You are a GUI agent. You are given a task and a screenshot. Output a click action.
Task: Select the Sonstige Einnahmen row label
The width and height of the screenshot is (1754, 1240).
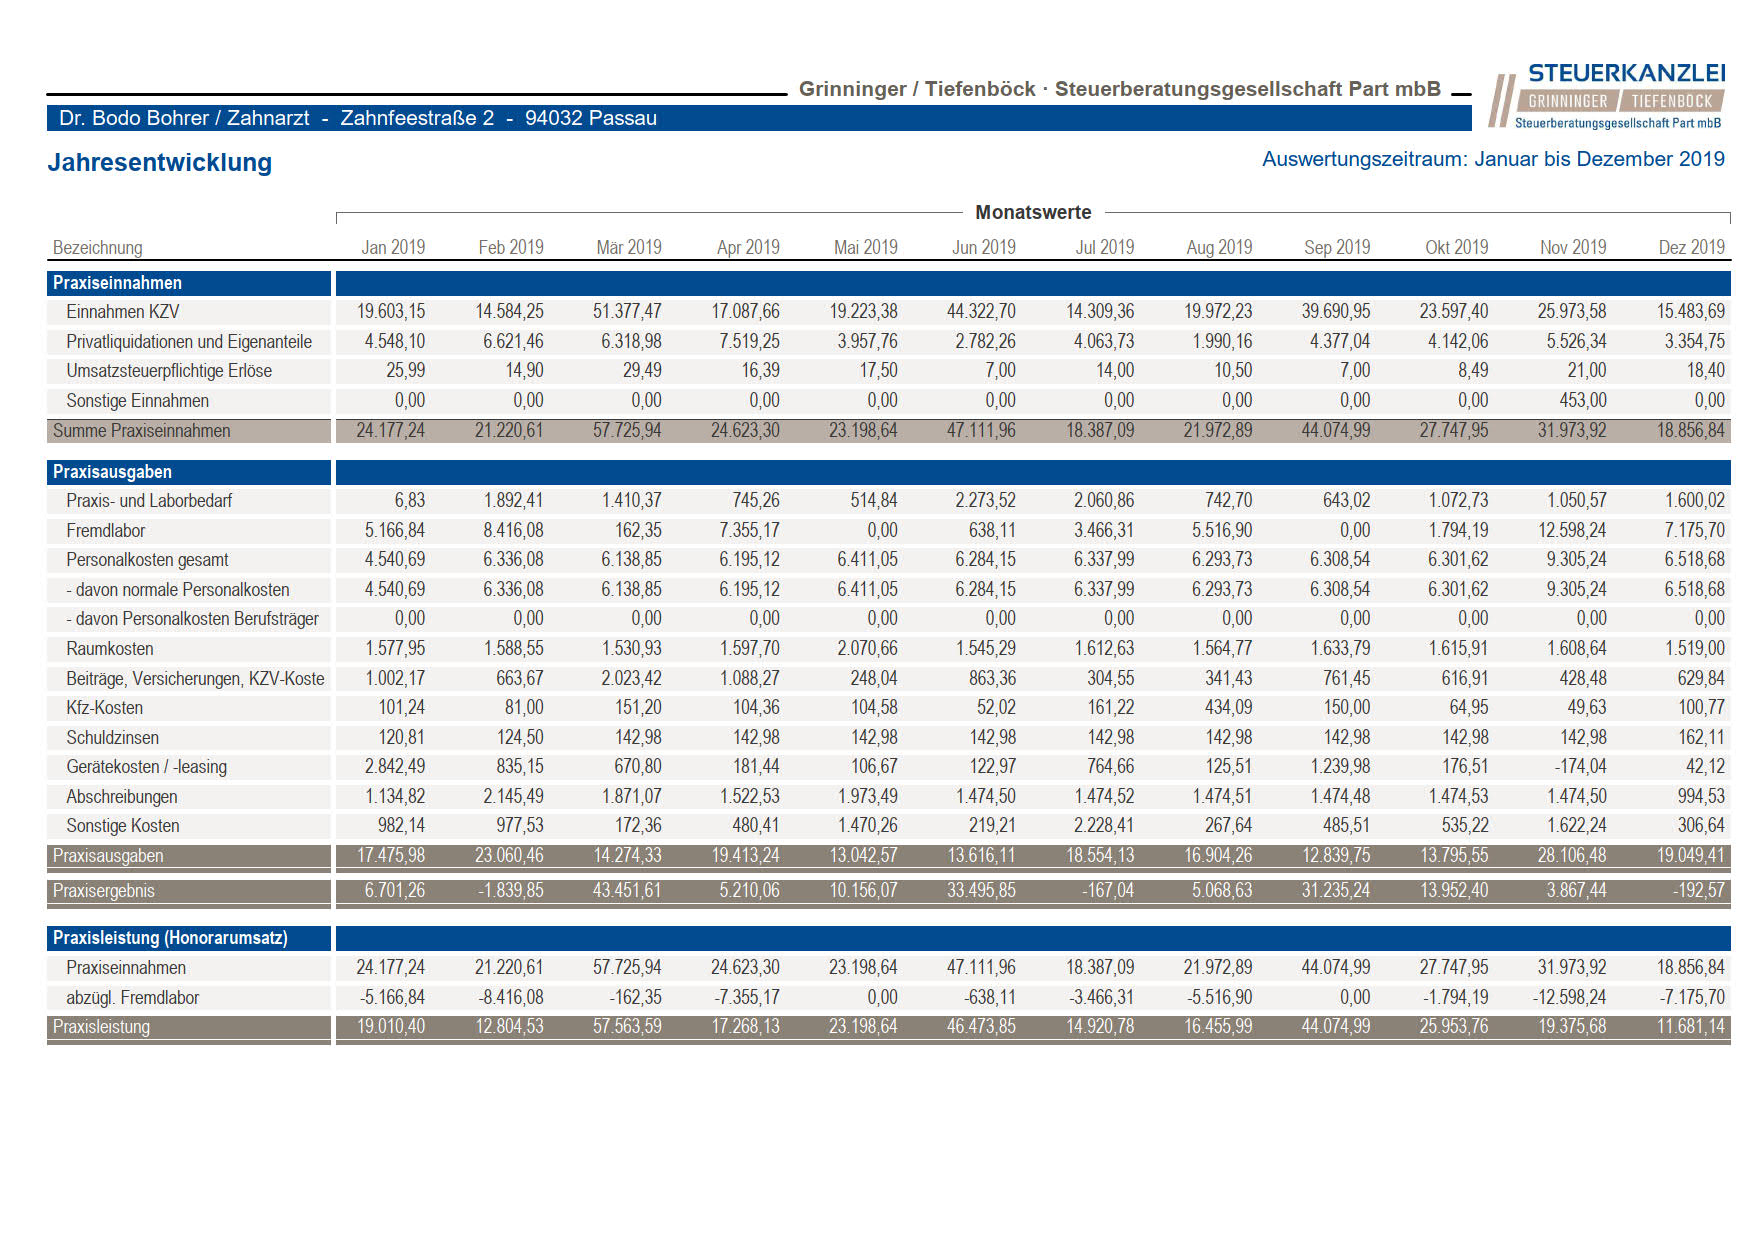[138, 401]
